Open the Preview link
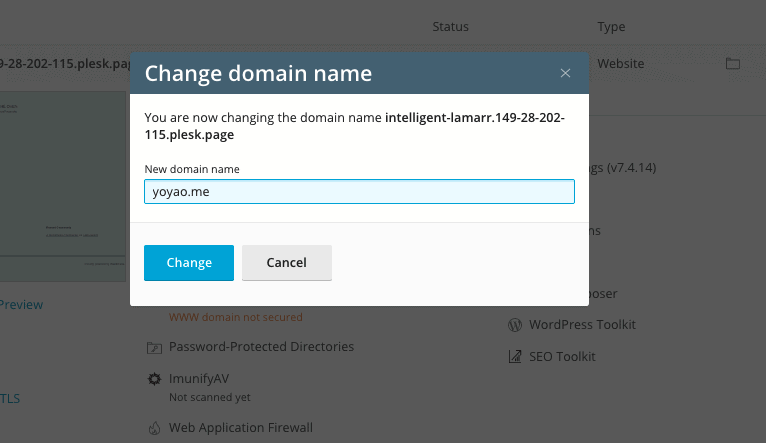Screen dimensions: 766x443 click(21, 305)
